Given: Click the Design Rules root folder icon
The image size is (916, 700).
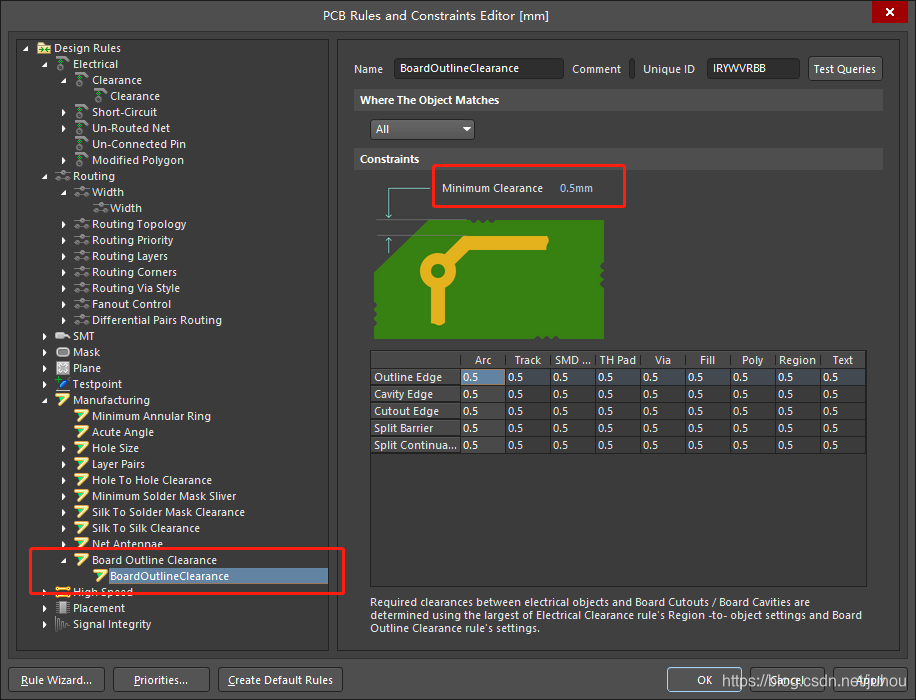Looking at the screenshot, I should click(x=44, y=48).
